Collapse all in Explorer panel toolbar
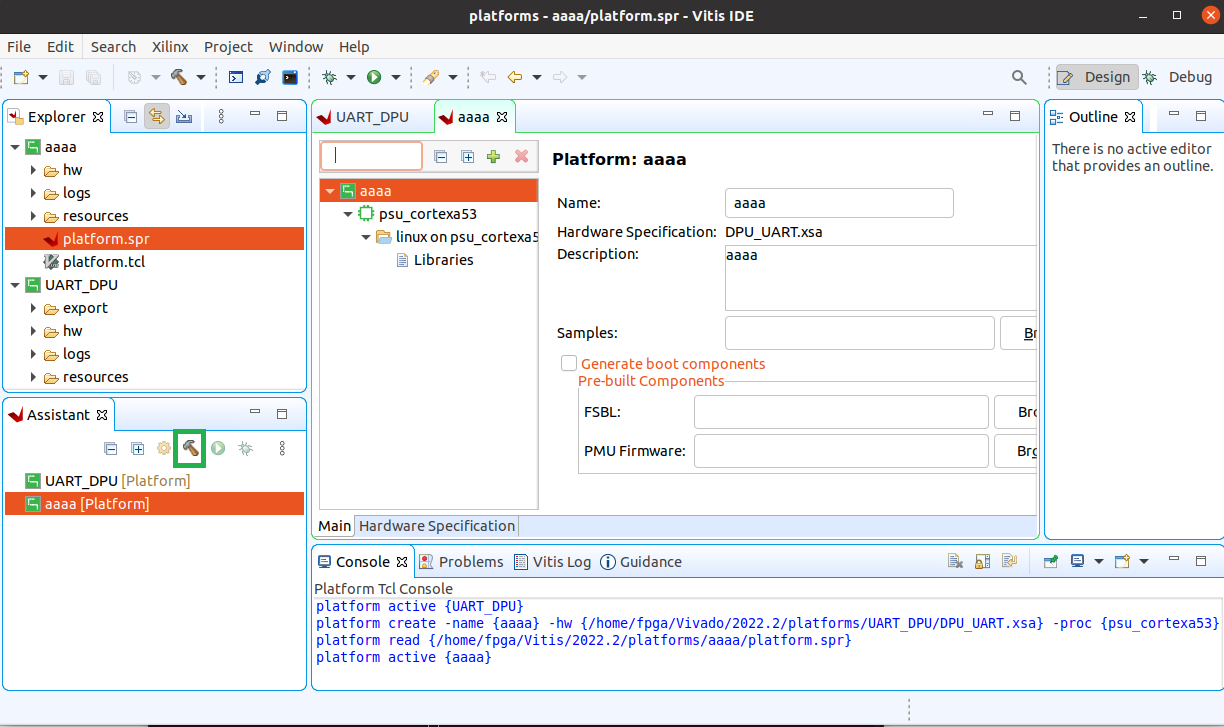The width and height of the screenshot is (1224, 727). pos(130,117)
